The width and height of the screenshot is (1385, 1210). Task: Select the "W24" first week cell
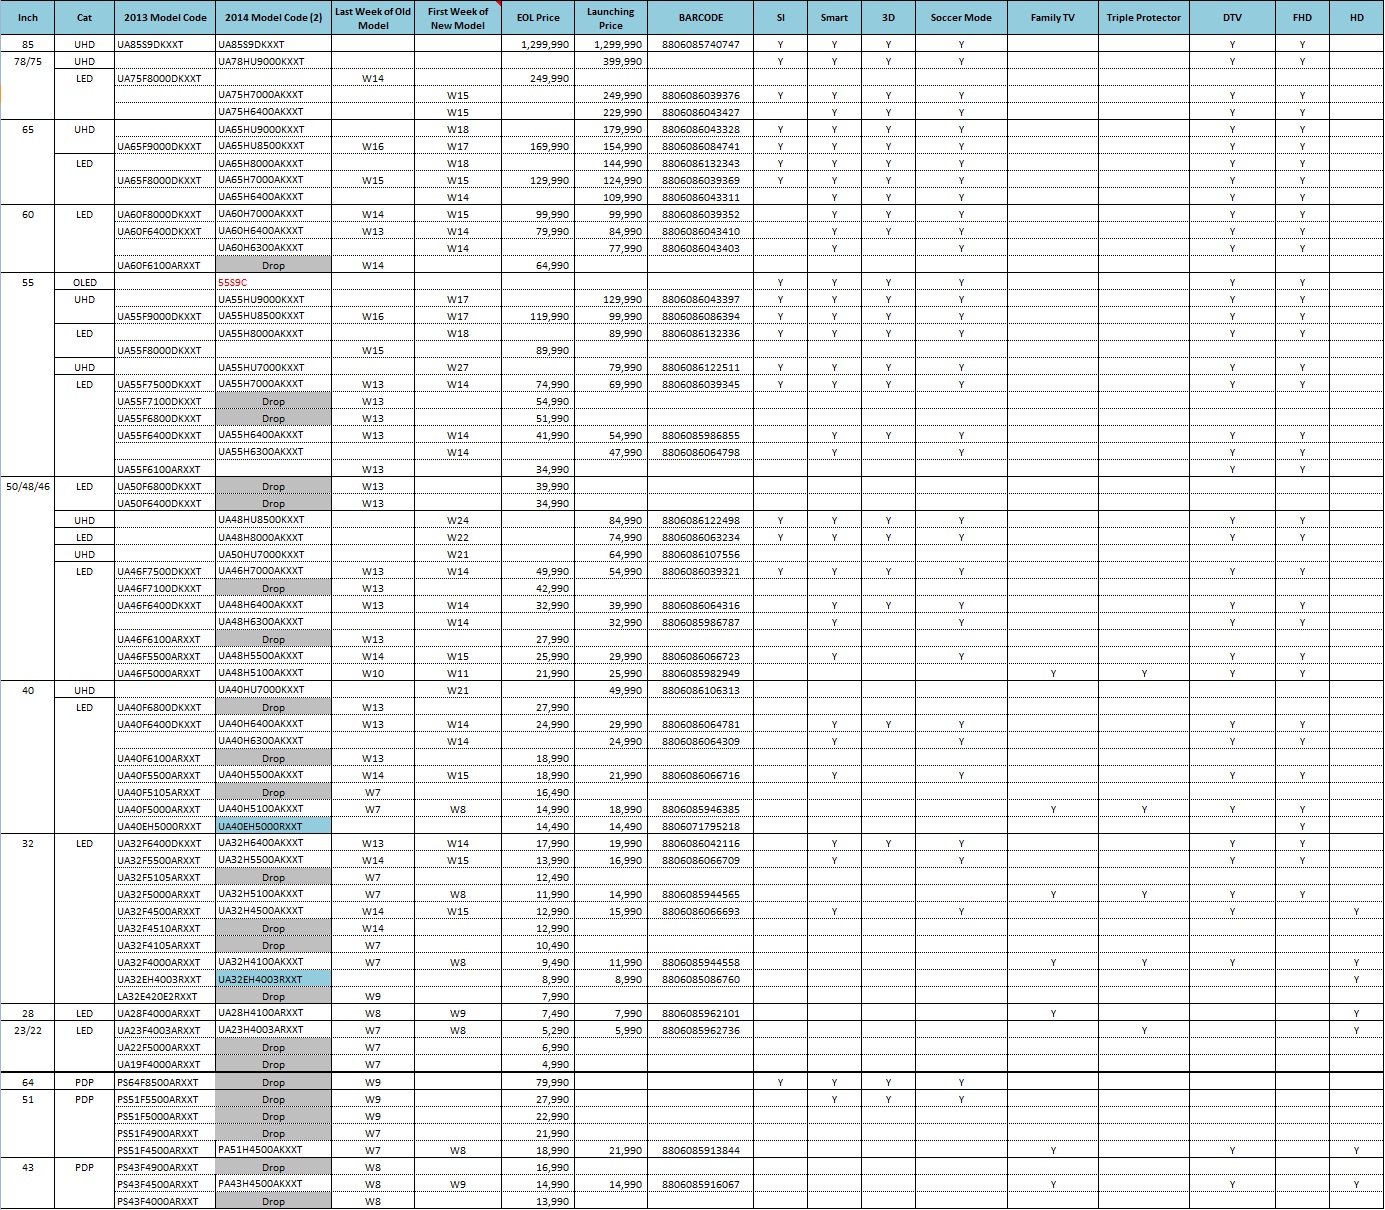tap(458, 521)
